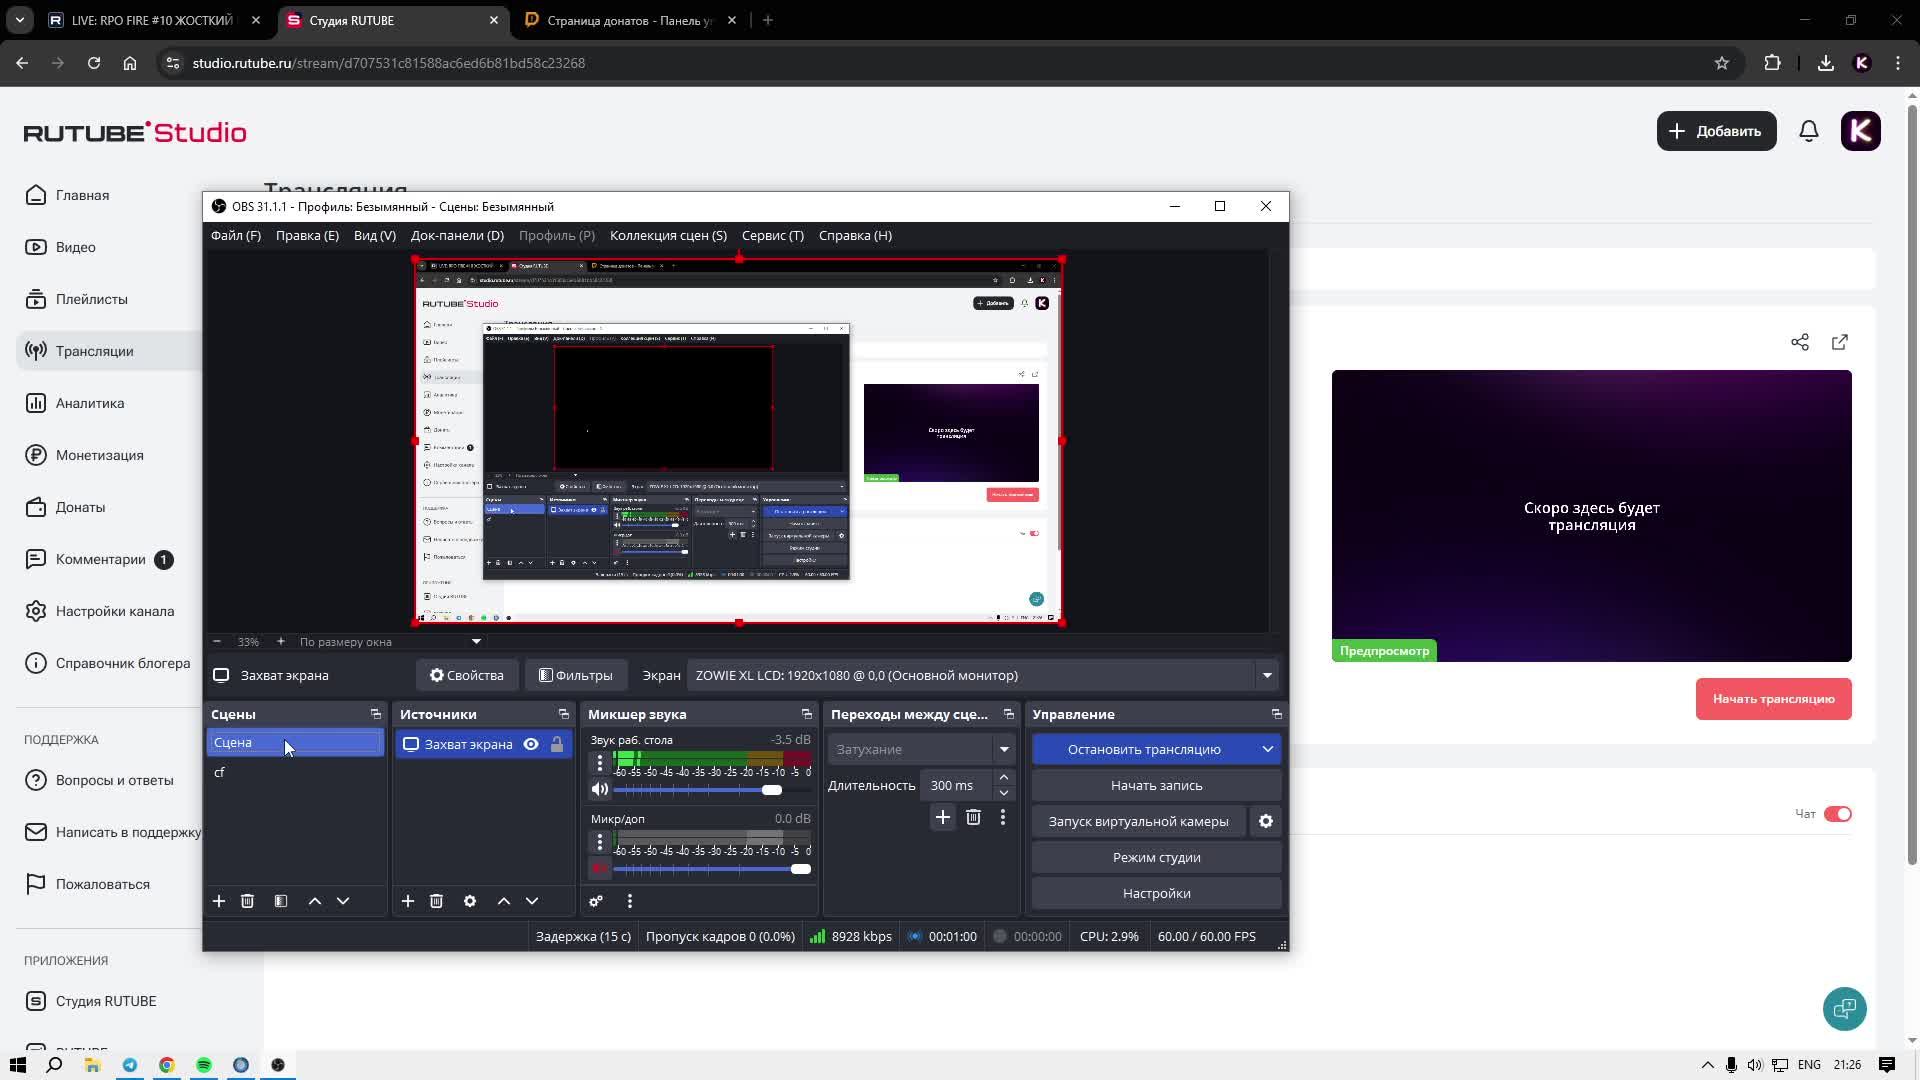
Task: Open OBS Настройки button
Action: coord(1157,893)
